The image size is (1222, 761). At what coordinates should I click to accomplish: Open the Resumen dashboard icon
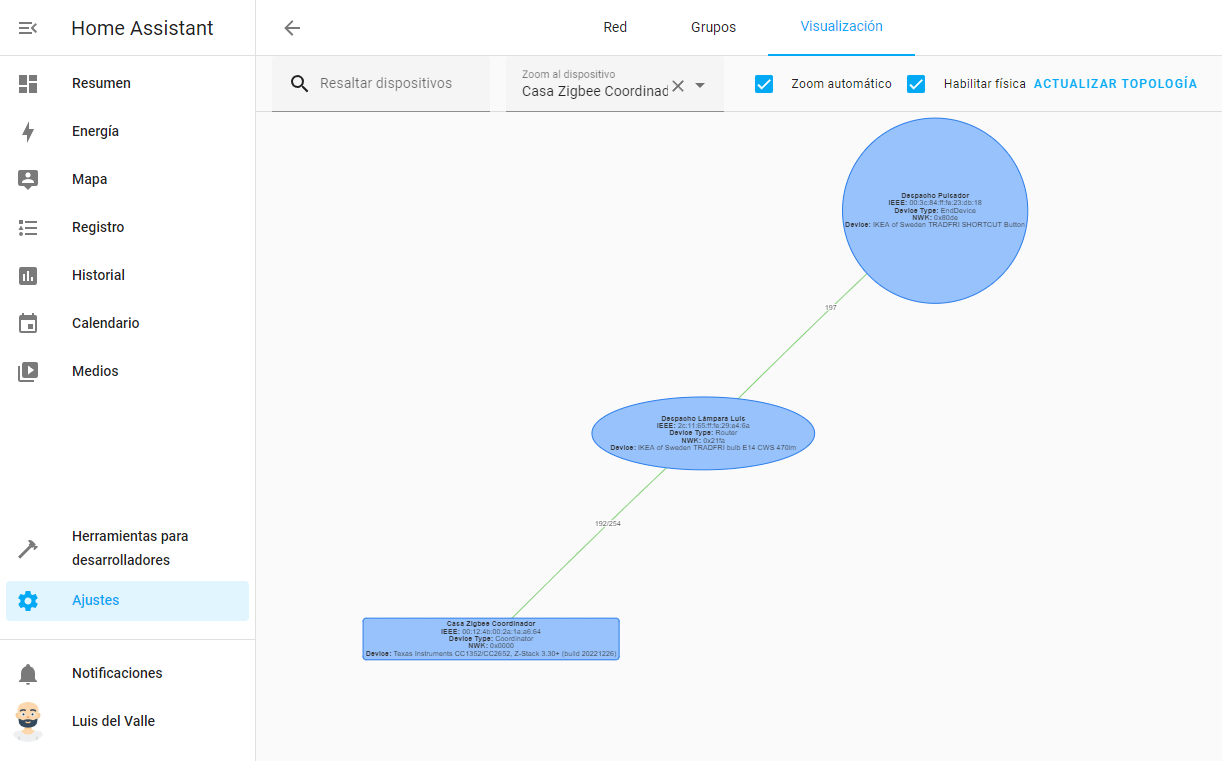click(28, 84)
